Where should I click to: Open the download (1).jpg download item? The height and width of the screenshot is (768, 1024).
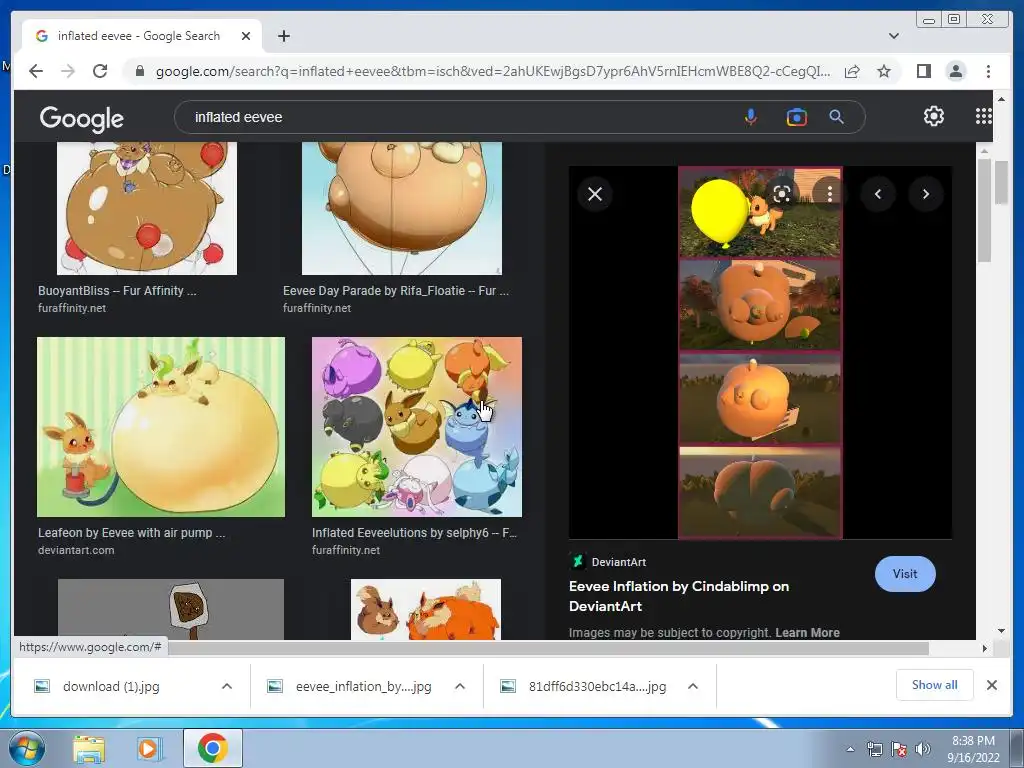[111, 686]
